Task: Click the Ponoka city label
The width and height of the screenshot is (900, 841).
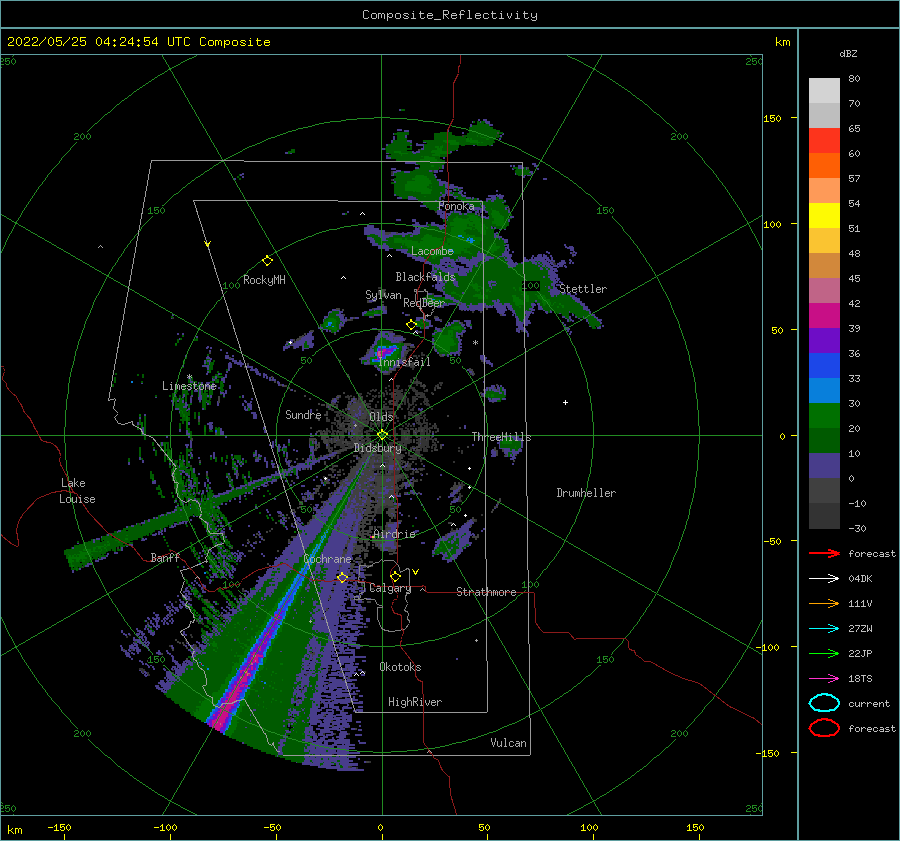Action: [x=456, y=206]
